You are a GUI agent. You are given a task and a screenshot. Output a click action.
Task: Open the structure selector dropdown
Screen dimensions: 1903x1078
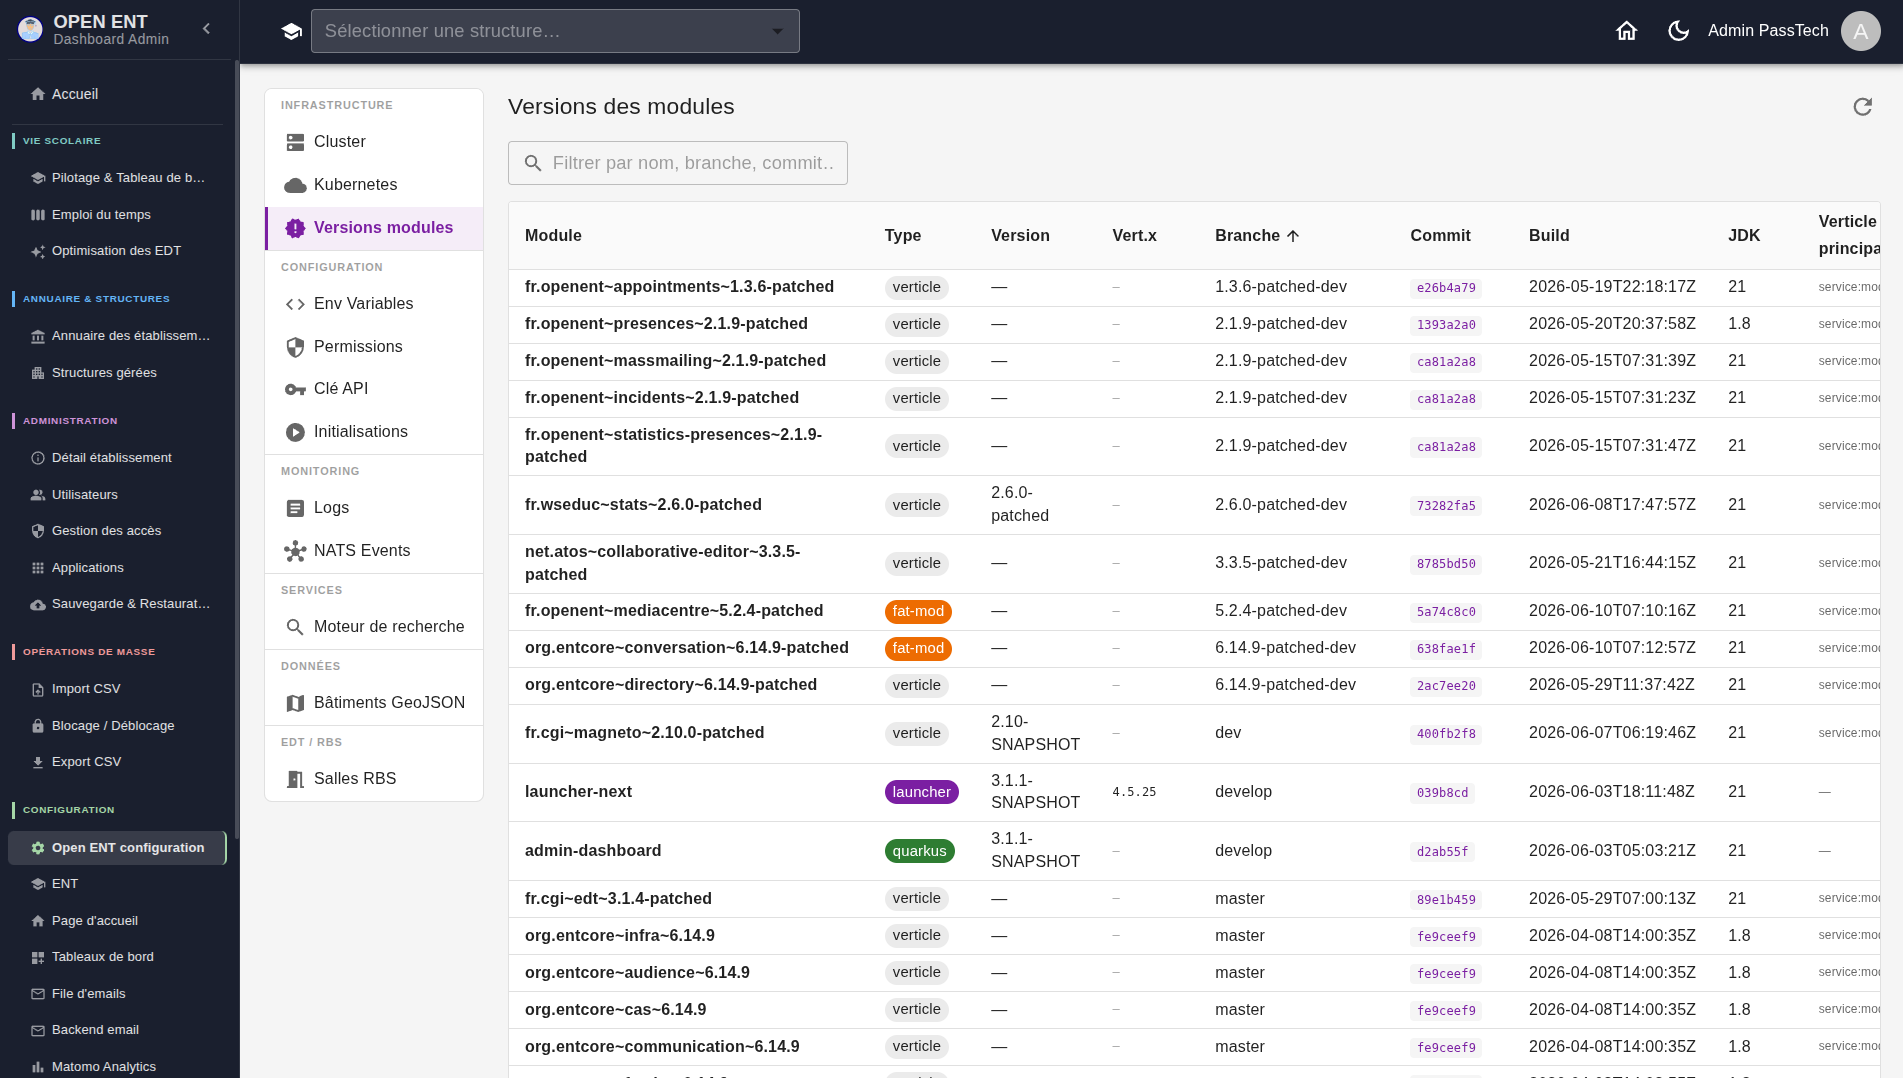click(x=555, y=31)
